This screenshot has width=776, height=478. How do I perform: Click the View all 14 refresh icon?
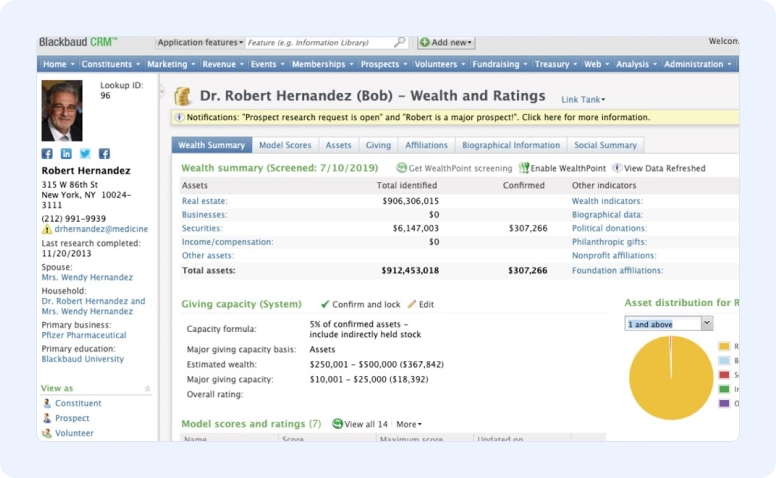tap(338, 424)
